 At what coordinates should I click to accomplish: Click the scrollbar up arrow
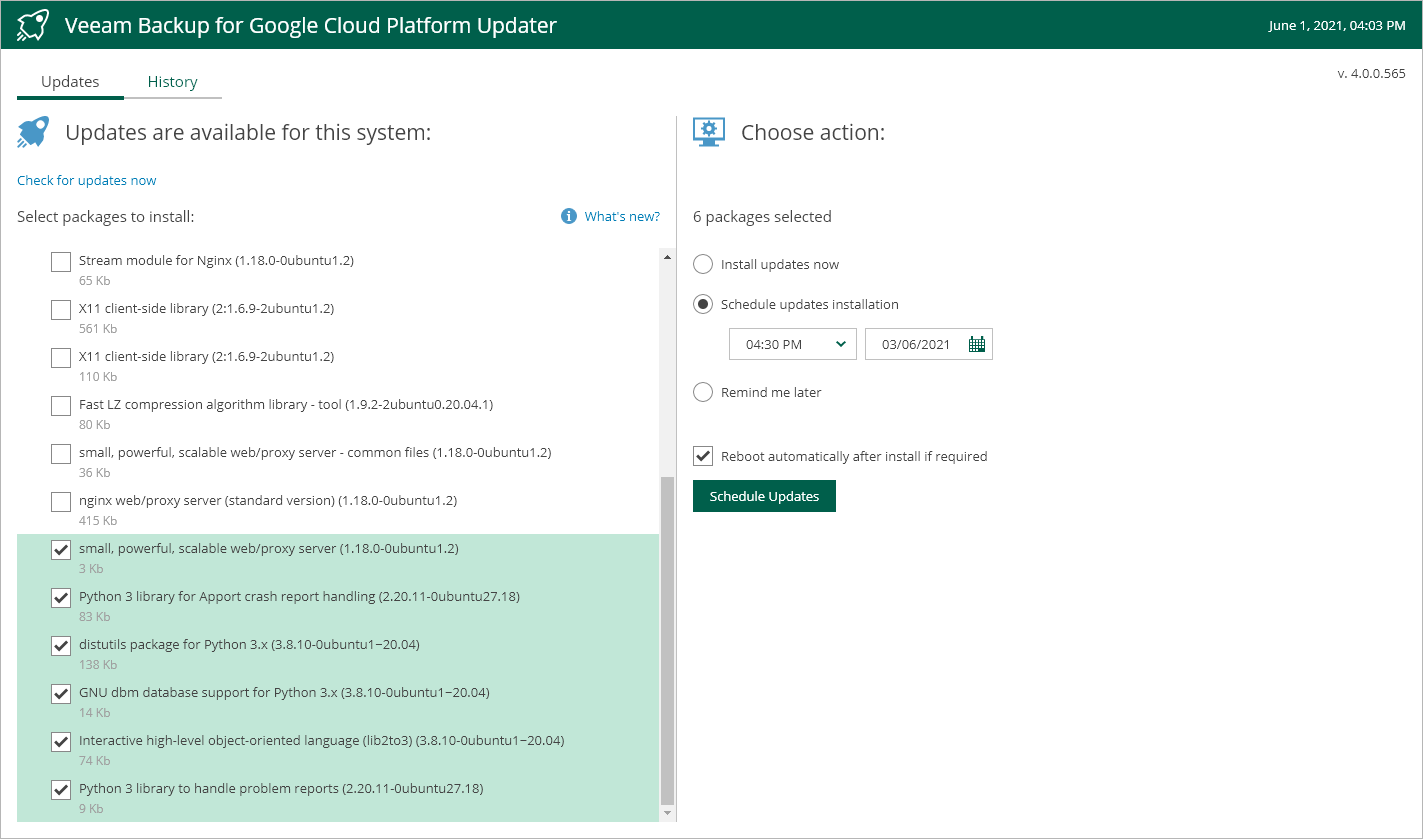[x=668, y=256]
